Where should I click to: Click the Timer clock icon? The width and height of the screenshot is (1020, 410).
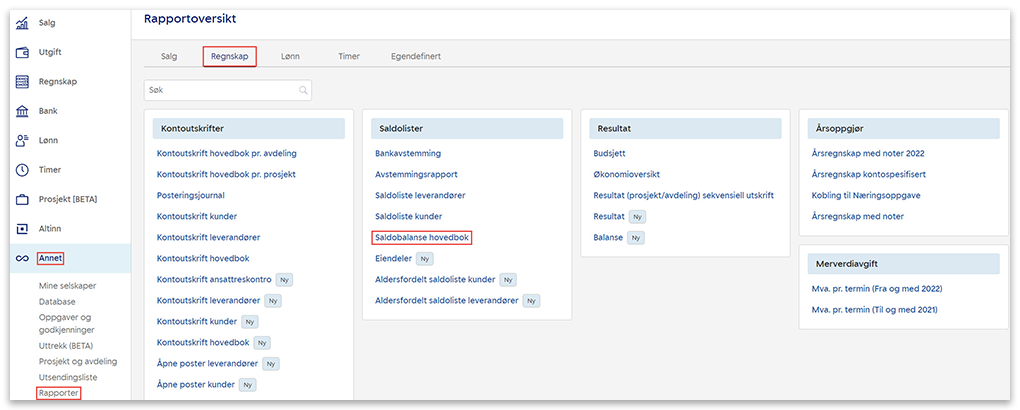pos(22,170)
